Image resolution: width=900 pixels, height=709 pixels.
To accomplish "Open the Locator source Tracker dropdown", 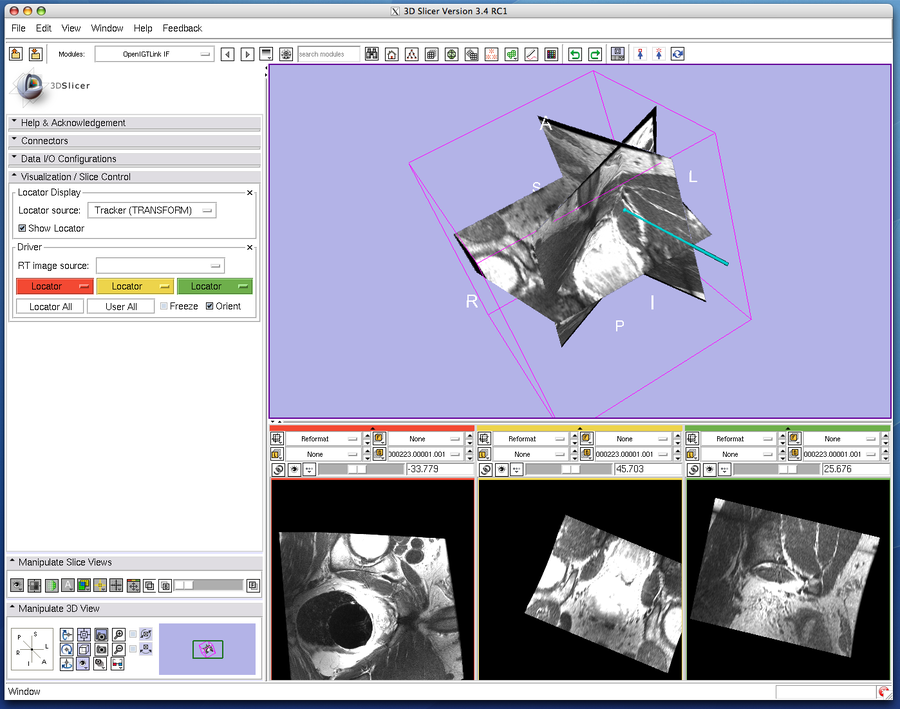I will point(150,210).
